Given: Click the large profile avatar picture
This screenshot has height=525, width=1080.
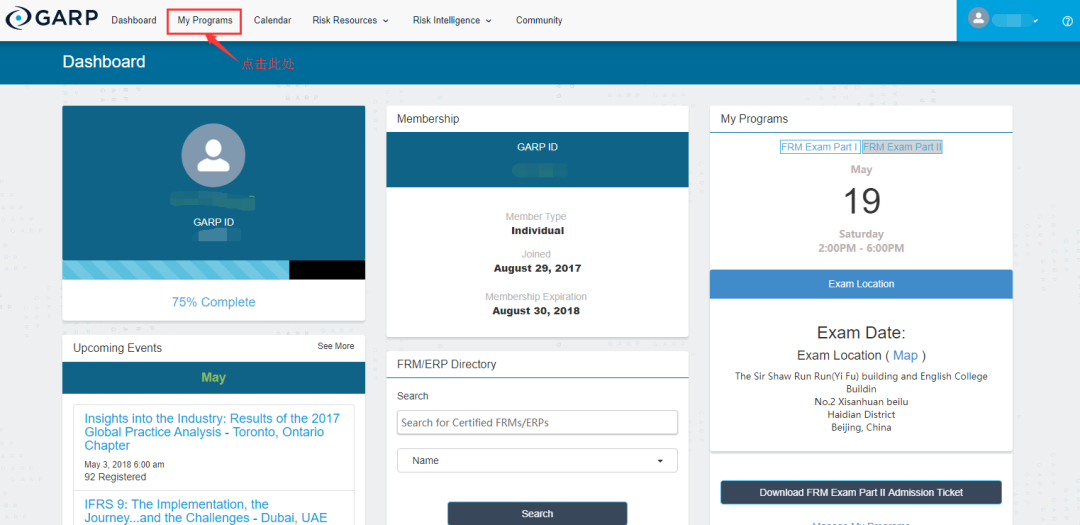Looking at the screenshot, I should (214, 155).
